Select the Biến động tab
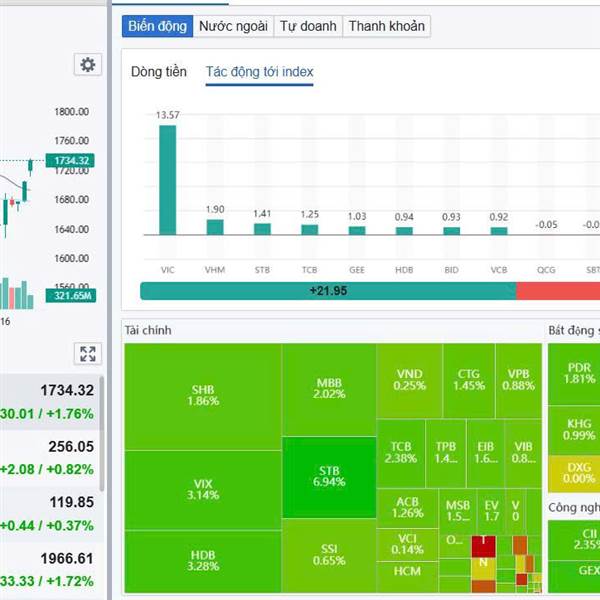 point(157,26)
